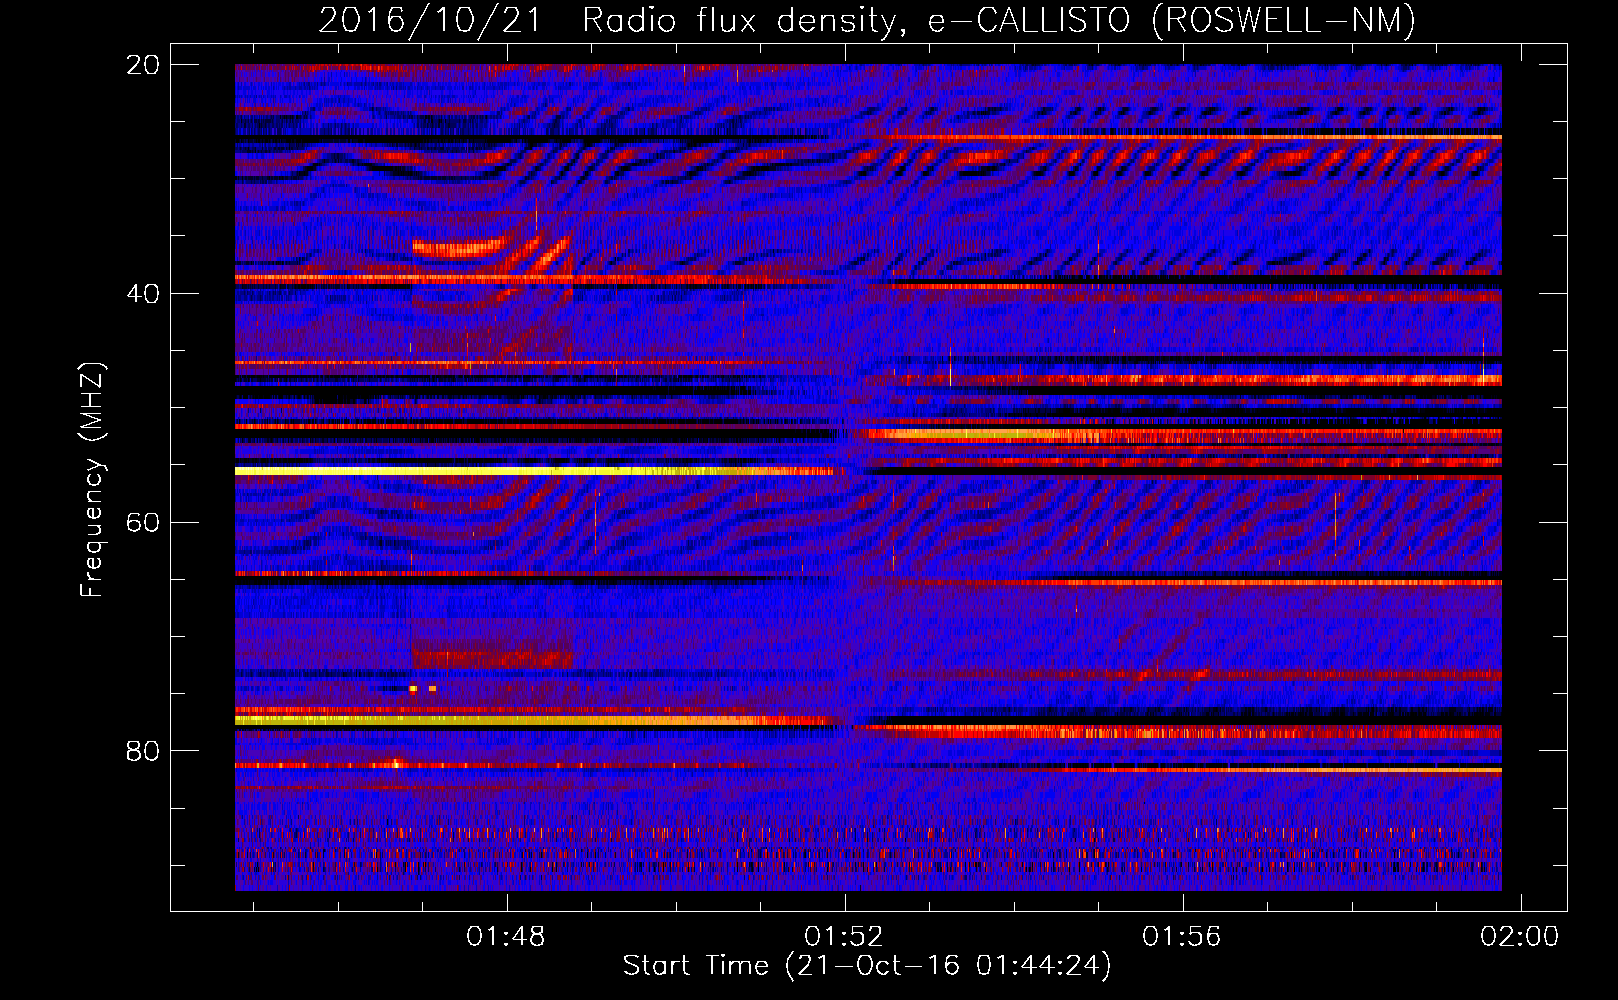The image size is (1618, 1000).
Task: Click the plot title "2016/10/21 Radio flux density, e-CALLISTO (ROSWELL-NM)"
Action: tap(866, 20)
